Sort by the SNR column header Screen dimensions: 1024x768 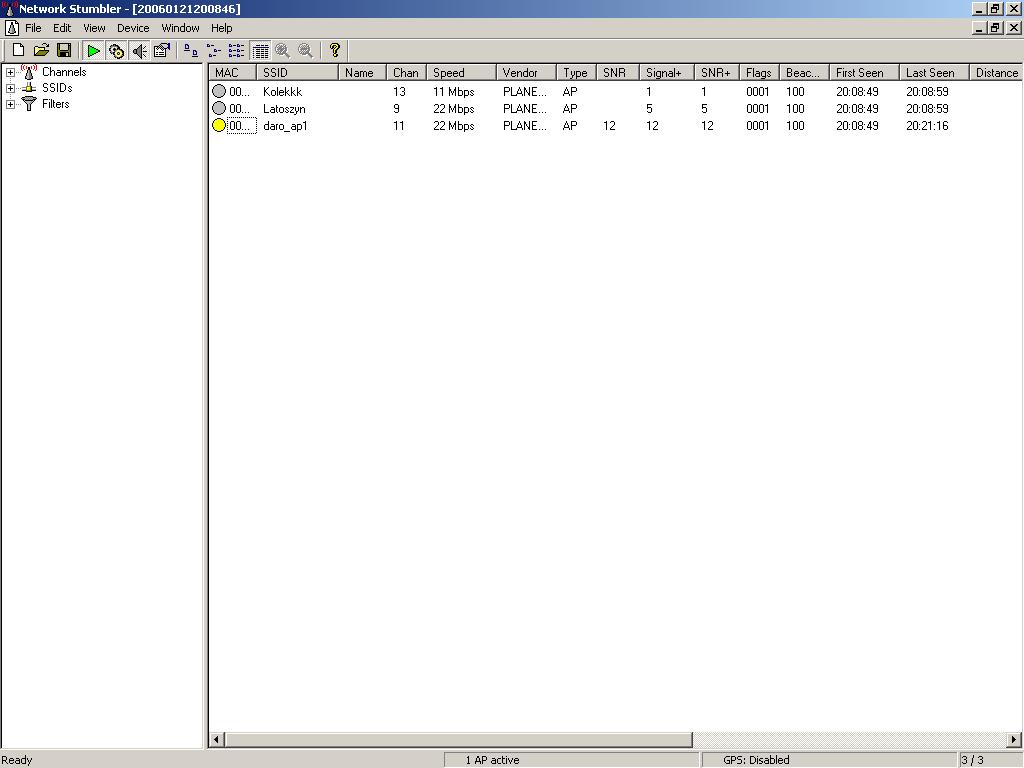coord(618,72)
